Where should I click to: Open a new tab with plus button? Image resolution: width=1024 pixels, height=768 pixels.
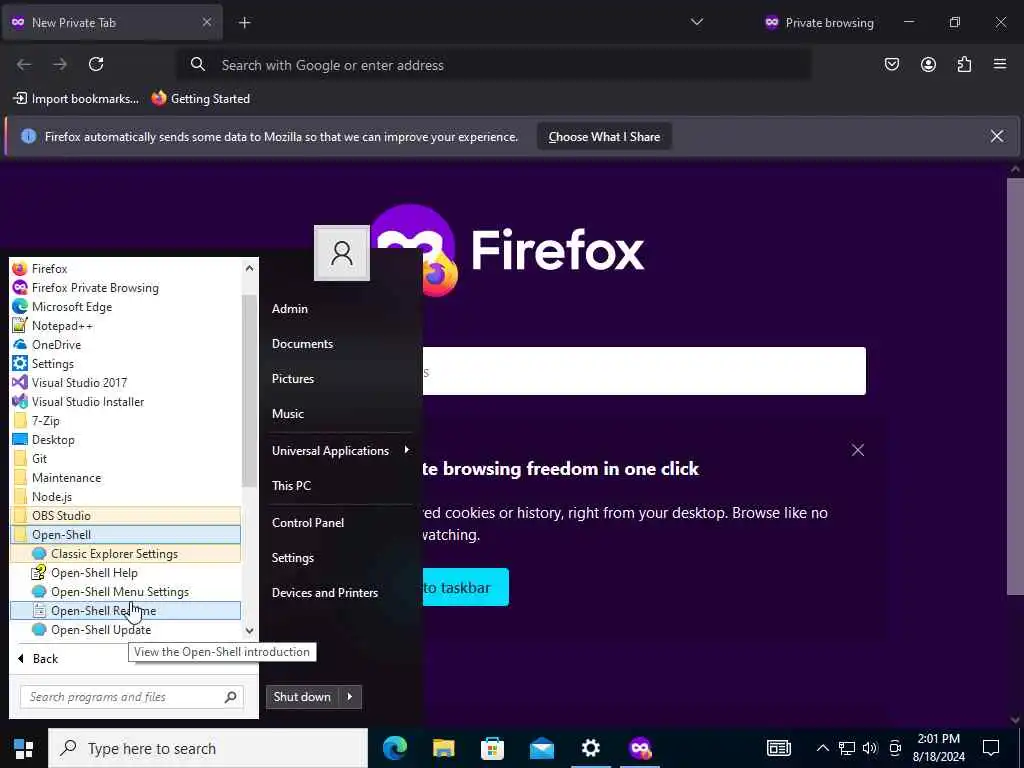click(x=244, y=23)
